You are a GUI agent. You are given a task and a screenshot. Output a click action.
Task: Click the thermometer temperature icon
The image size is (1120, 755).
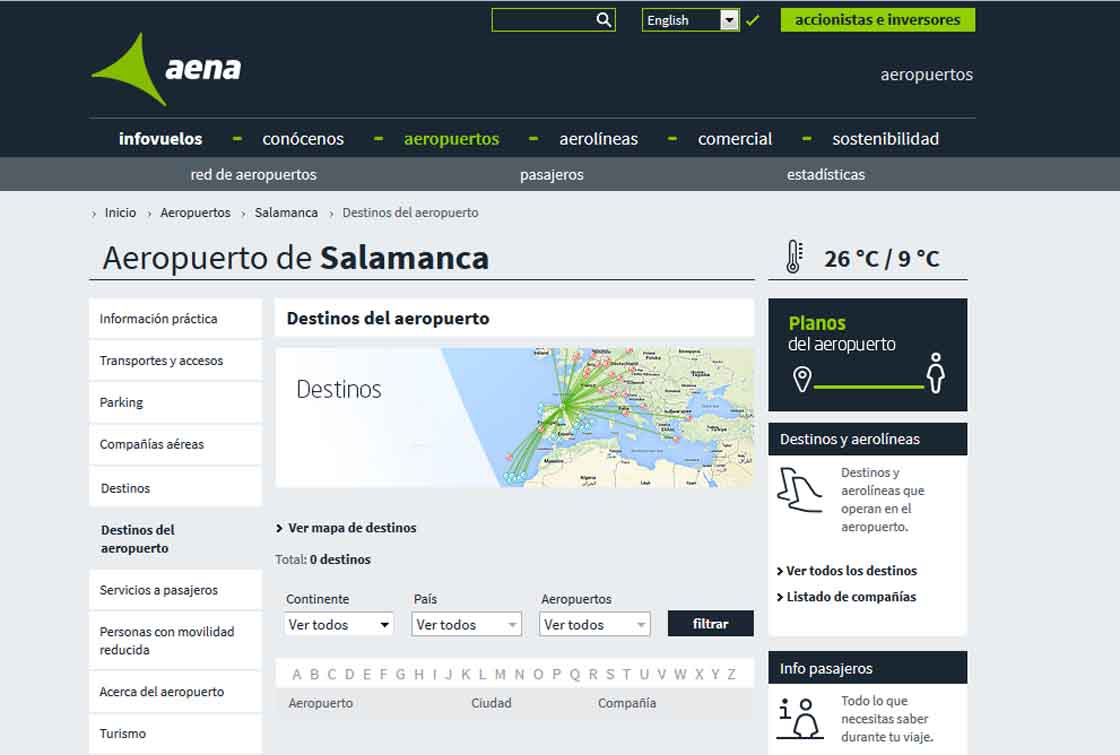point(794,257)
